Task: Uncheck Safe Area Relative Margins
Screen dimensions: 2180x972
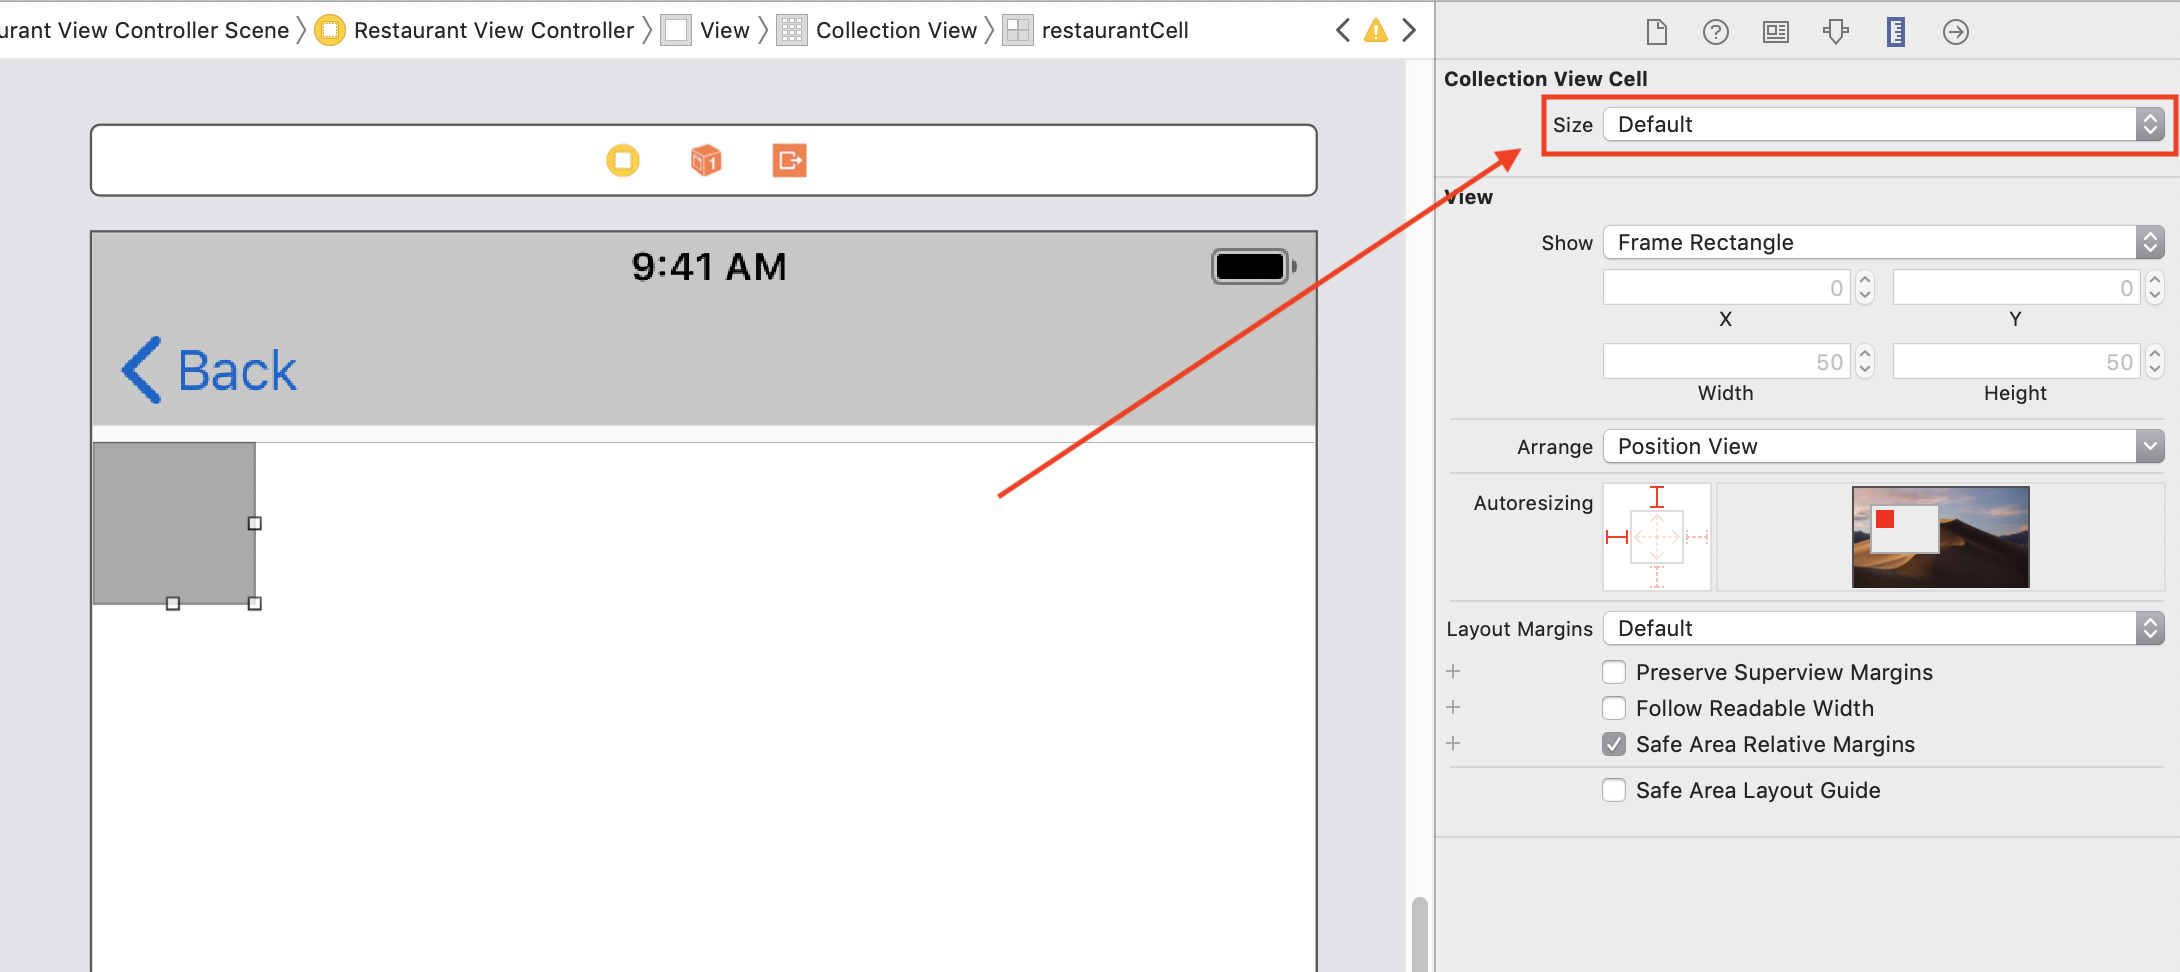Action: point(1614,744)
